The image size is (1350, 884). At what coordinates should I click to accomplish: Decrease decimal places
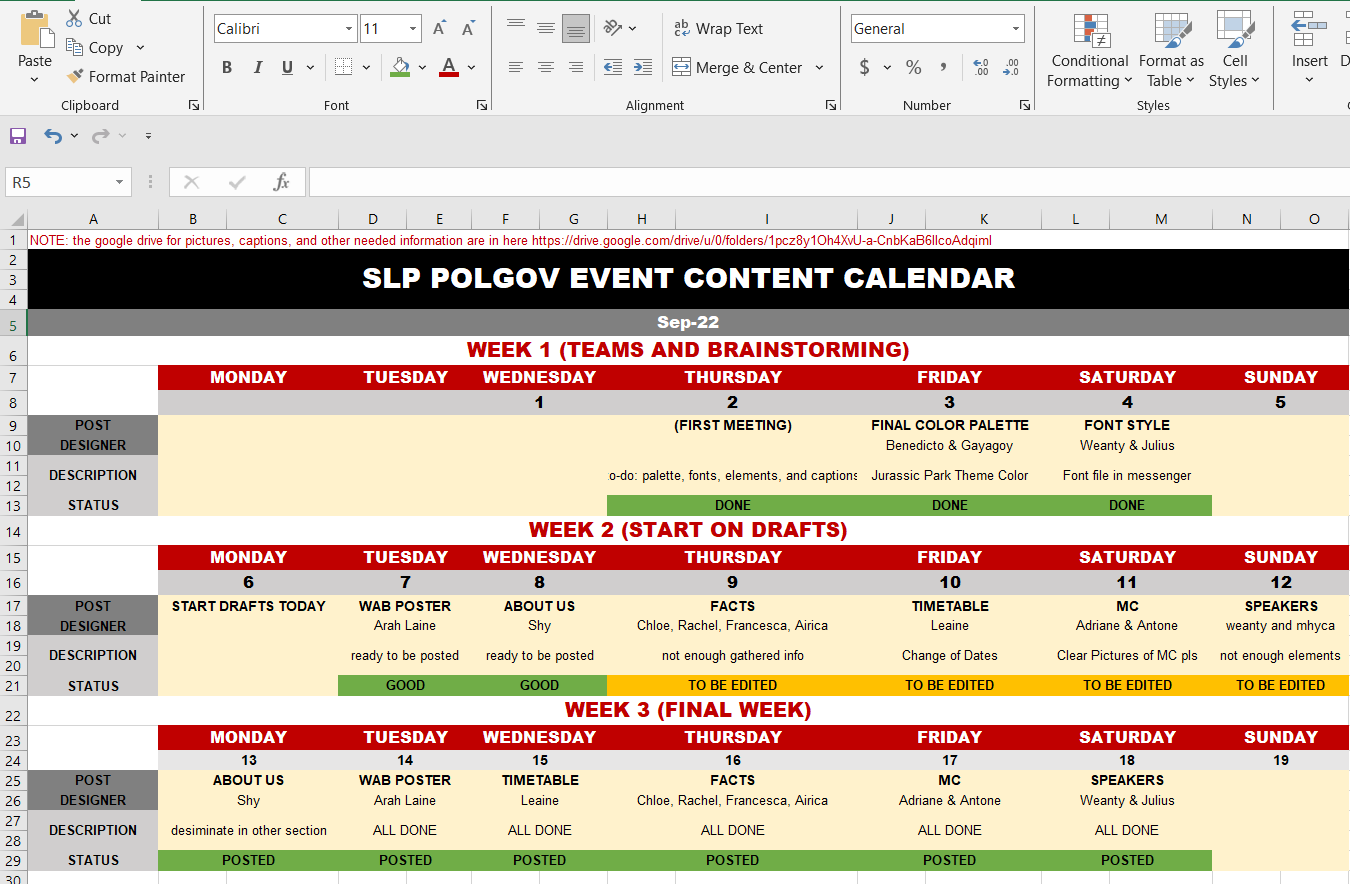[1011, 67]
